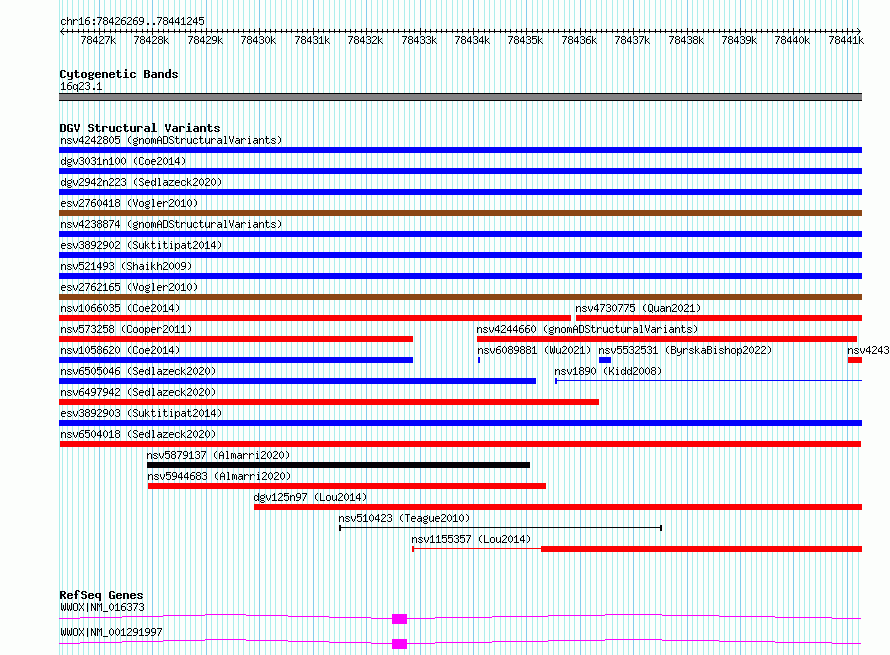This screenshot has width=890, height=655.
Task: Click the nsv6505046 (Sedlazeck2020) label
Action: [x=138, y=371]
